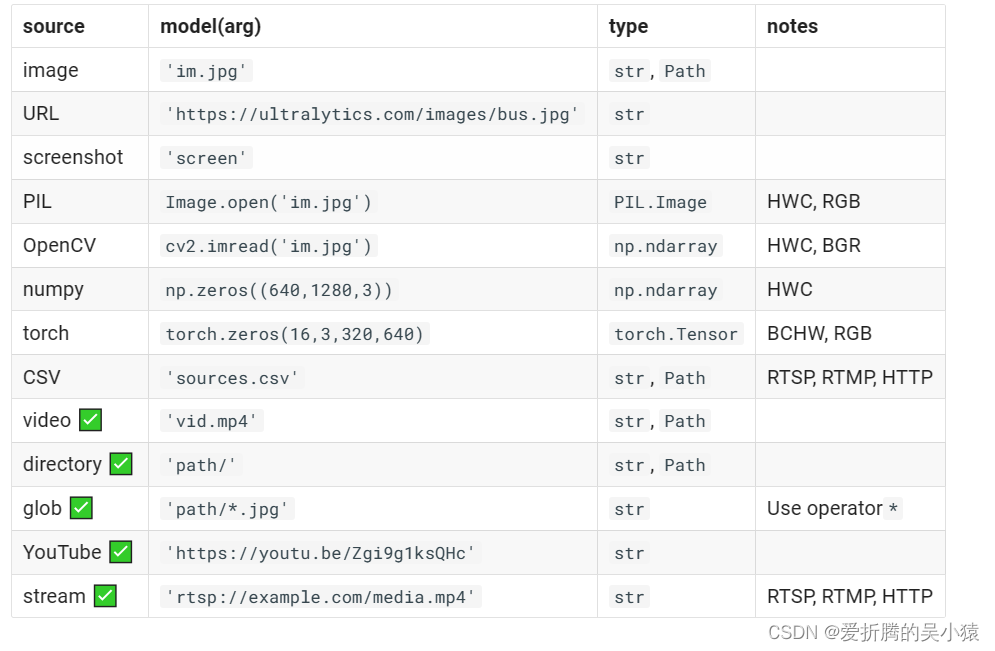Click the torch.Tensor type label
Image resolution: width=995 pixels, height=651 pixels.
tap(676, 334)
